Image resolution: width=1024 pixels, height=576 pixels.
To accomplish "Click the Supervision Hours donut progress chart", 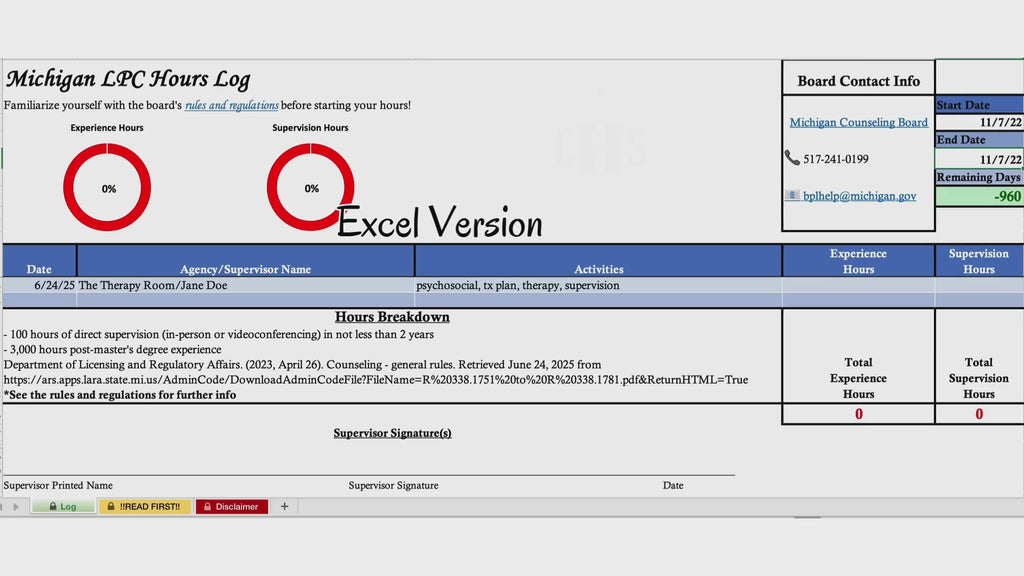I will [x=311, y=187].
